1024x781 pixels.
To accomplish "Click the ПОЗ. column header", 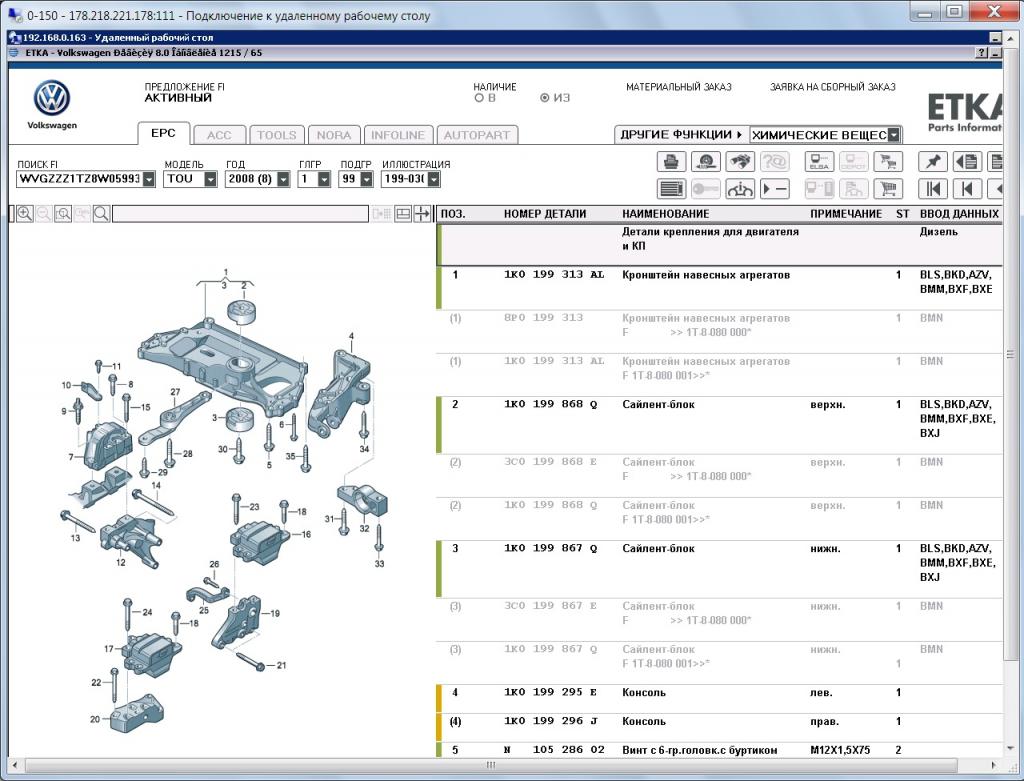I will pos(453,214).
